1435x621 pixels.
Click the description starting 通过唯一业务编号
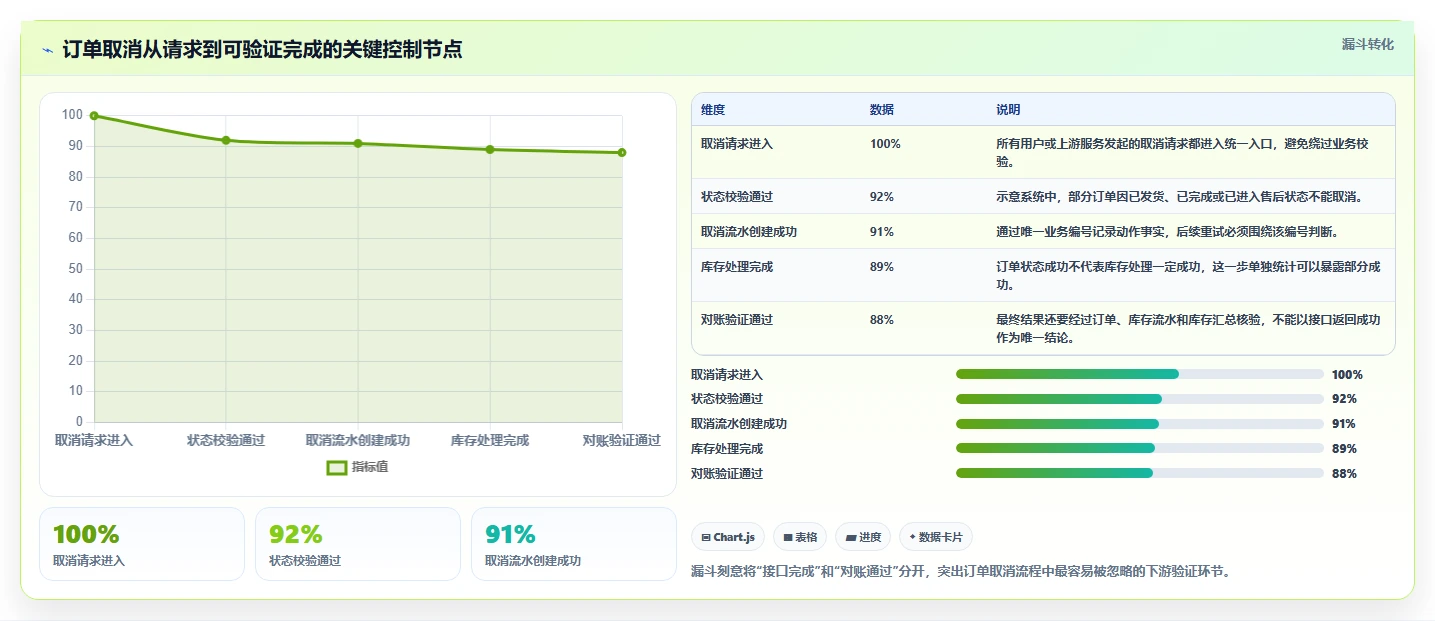pos(1167,231)
